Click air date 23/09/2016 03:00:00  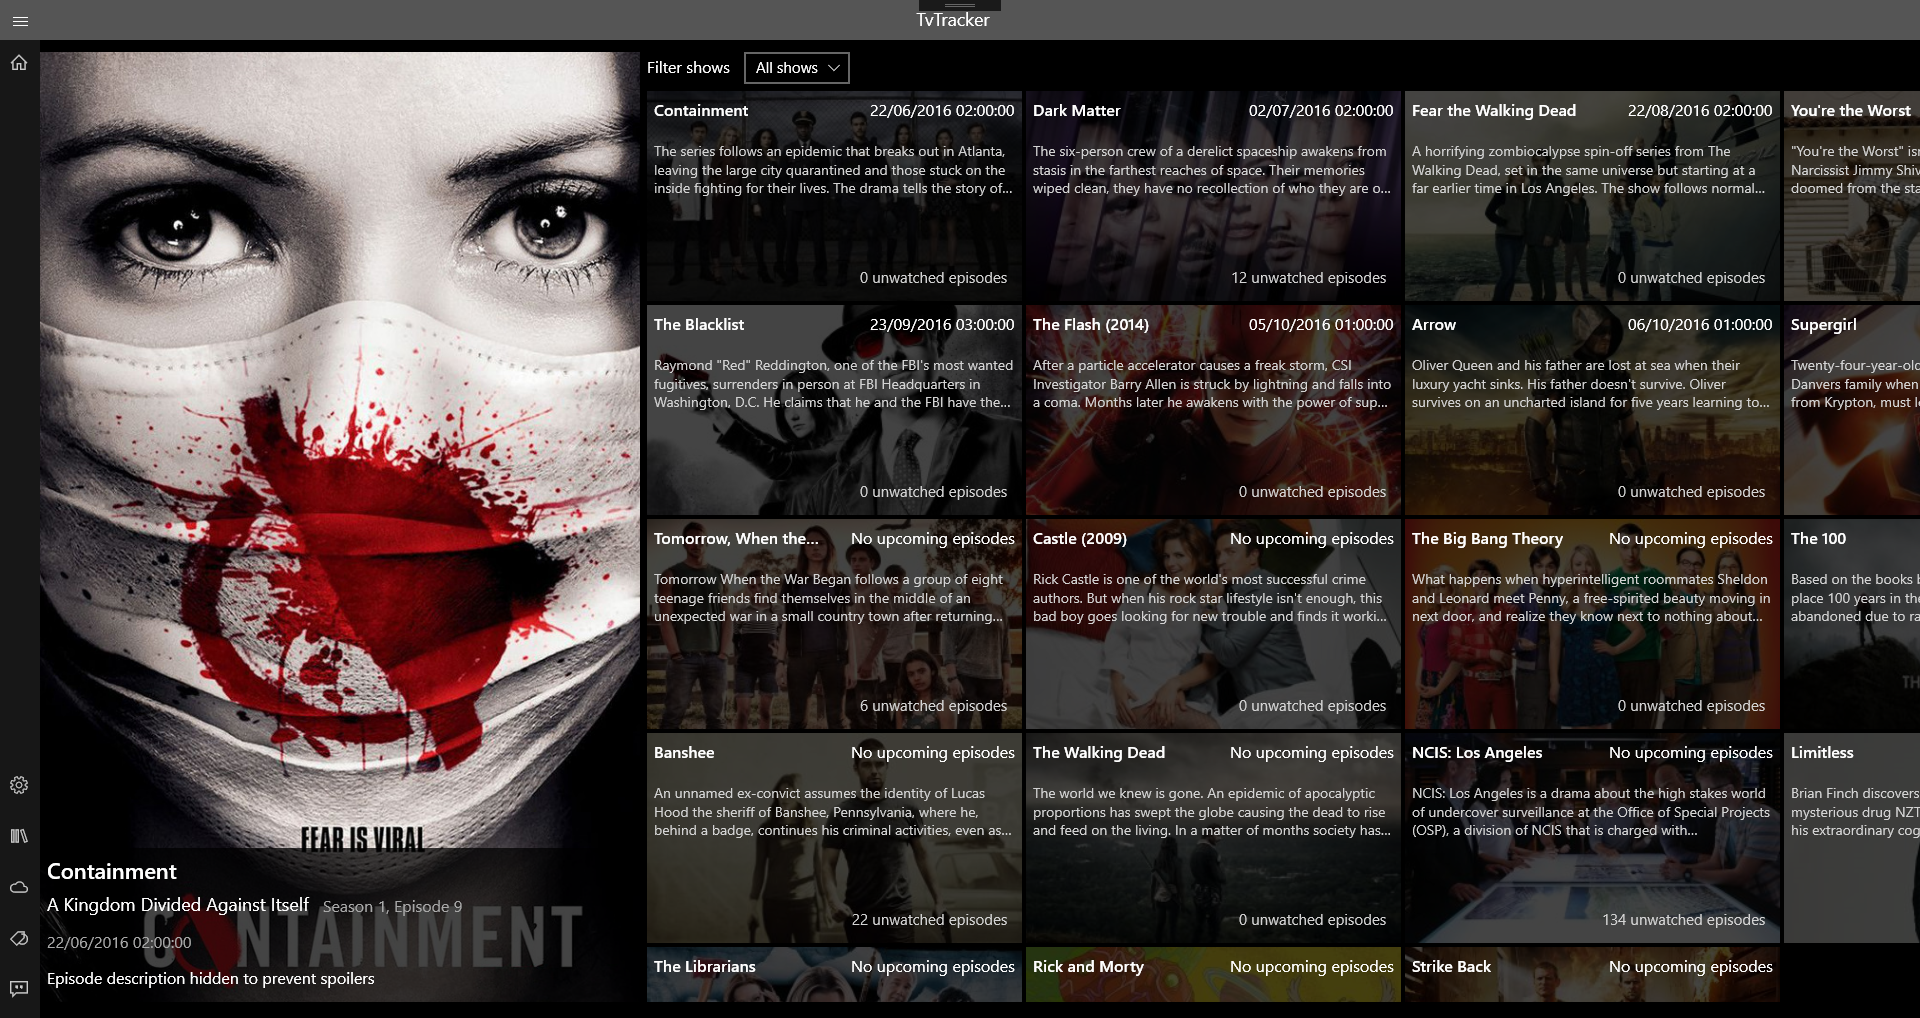(942, 325)
